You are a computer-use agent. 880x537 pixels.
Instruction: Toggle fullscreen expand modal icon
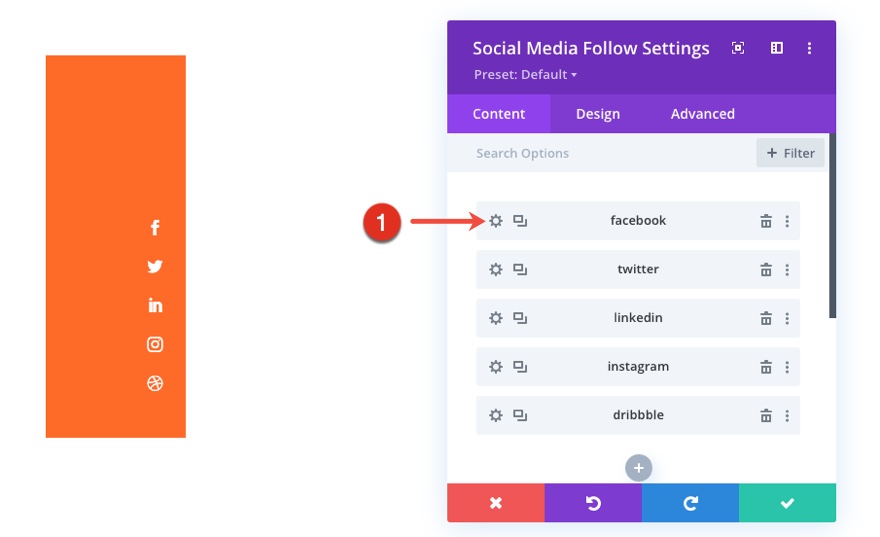pyautogui.click(x=738, y=48)
